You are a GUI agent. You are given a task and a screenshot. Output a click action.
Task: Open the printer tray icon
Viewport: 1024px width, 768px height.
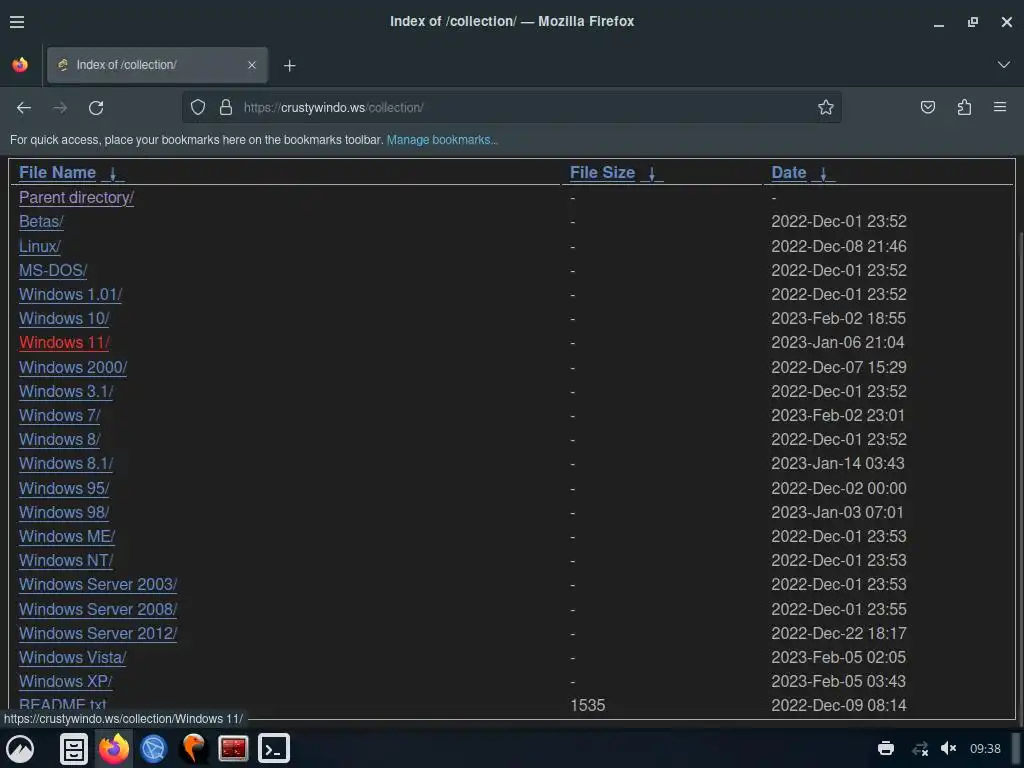pos(886,748)
